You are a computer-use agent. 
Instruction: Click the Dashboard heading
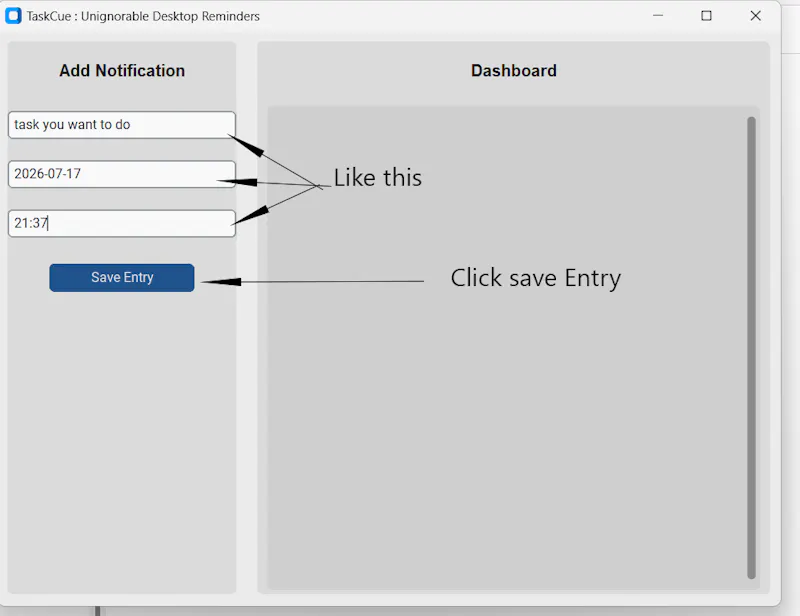(514, 70)
